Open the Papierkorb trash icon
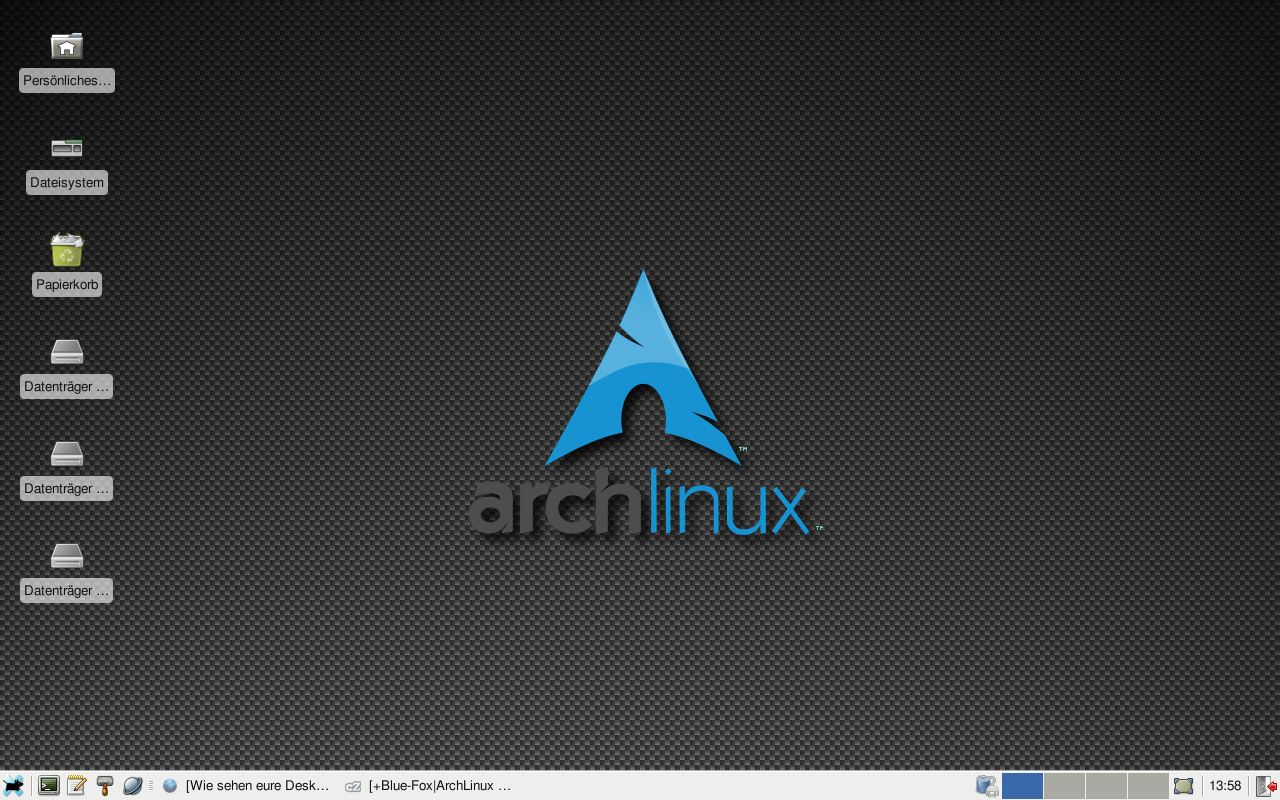 [67, 251]
